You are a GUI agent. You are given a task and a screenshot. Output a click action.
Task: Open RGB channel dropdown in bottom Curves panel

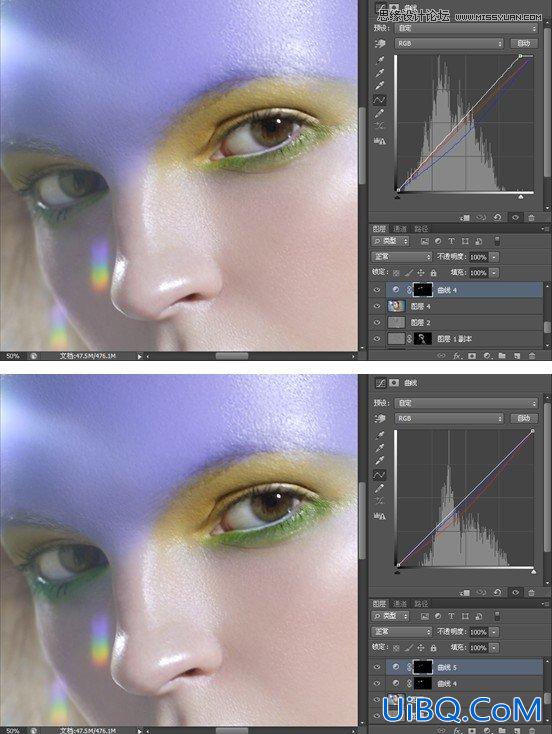point(449,418)
